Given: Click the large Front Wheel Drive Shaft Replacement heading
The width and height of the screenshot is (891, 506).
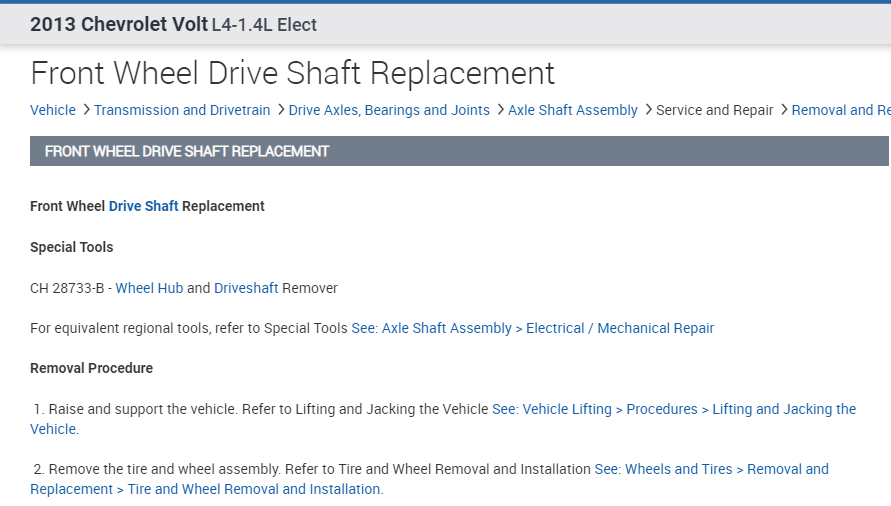Looking at the screenshot, I should tap(292, 73).
